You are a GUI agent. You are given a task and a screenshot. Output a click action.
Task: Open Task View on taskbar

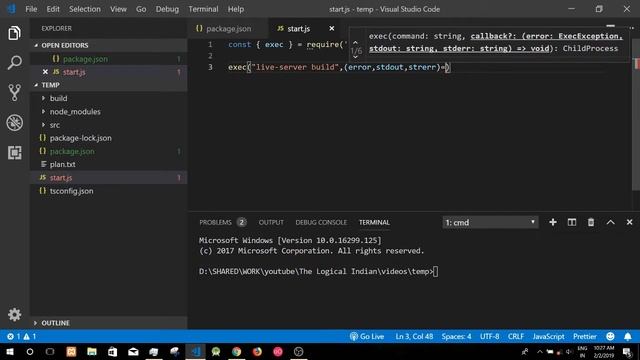(50, 351)
